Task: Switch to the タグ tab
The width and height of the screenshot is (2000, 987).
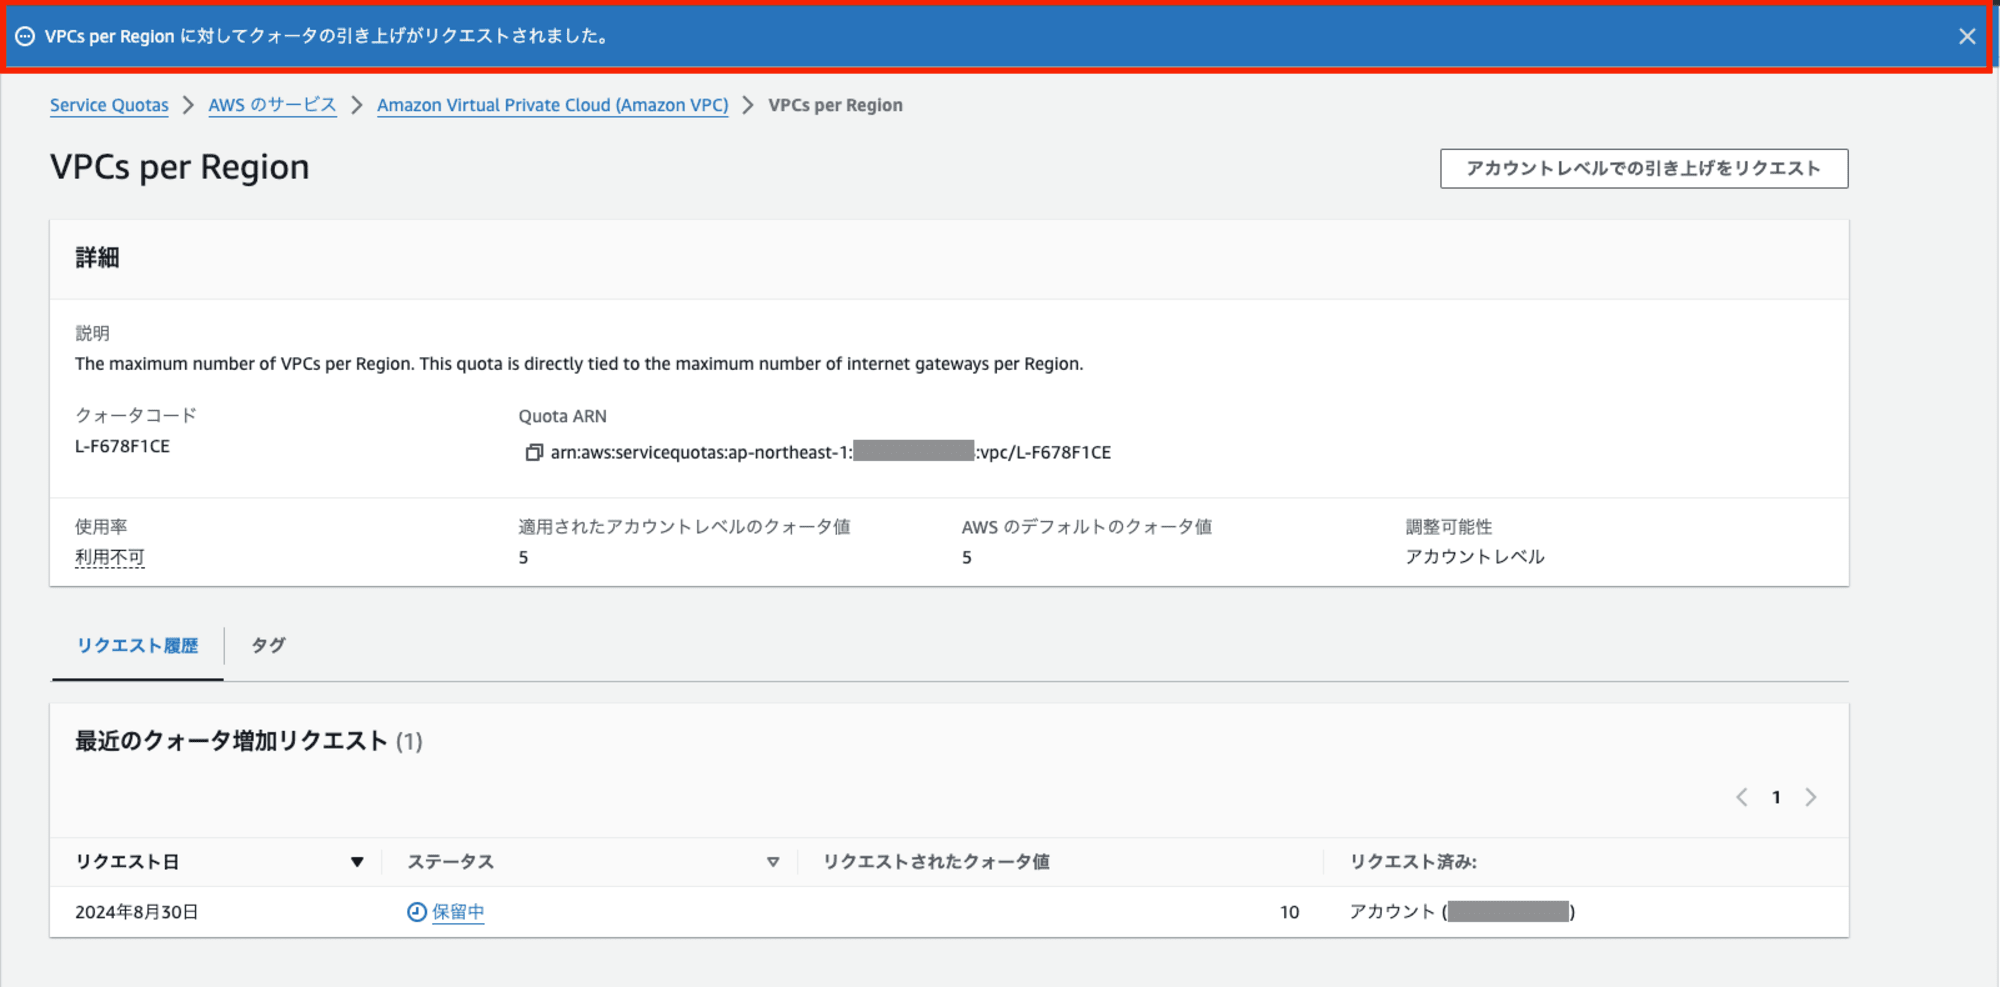Action: [x=268, y=646]
